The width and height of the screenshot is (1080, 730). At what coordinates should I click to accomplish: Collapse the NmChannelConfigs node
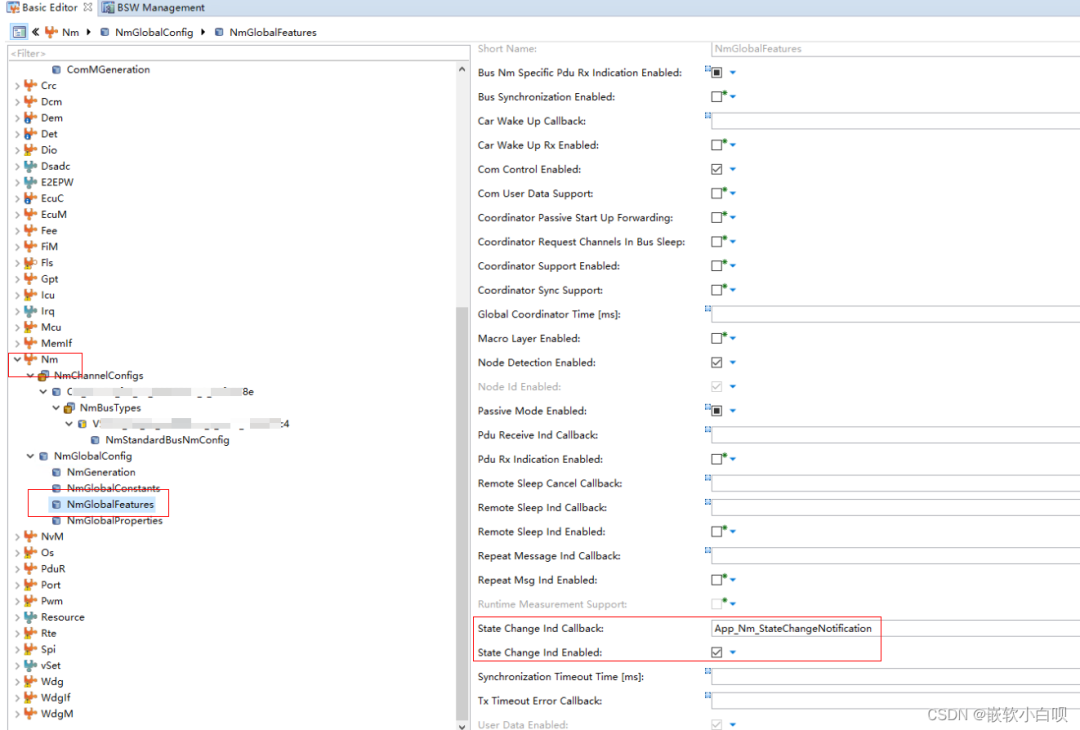point(30,375)
